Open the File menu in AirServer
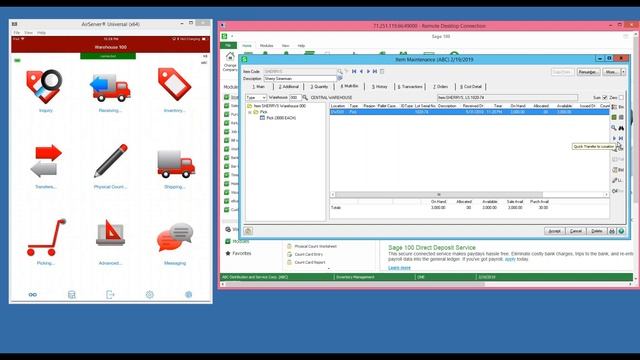This screenshot has width=640, height=360. (16, 33)
